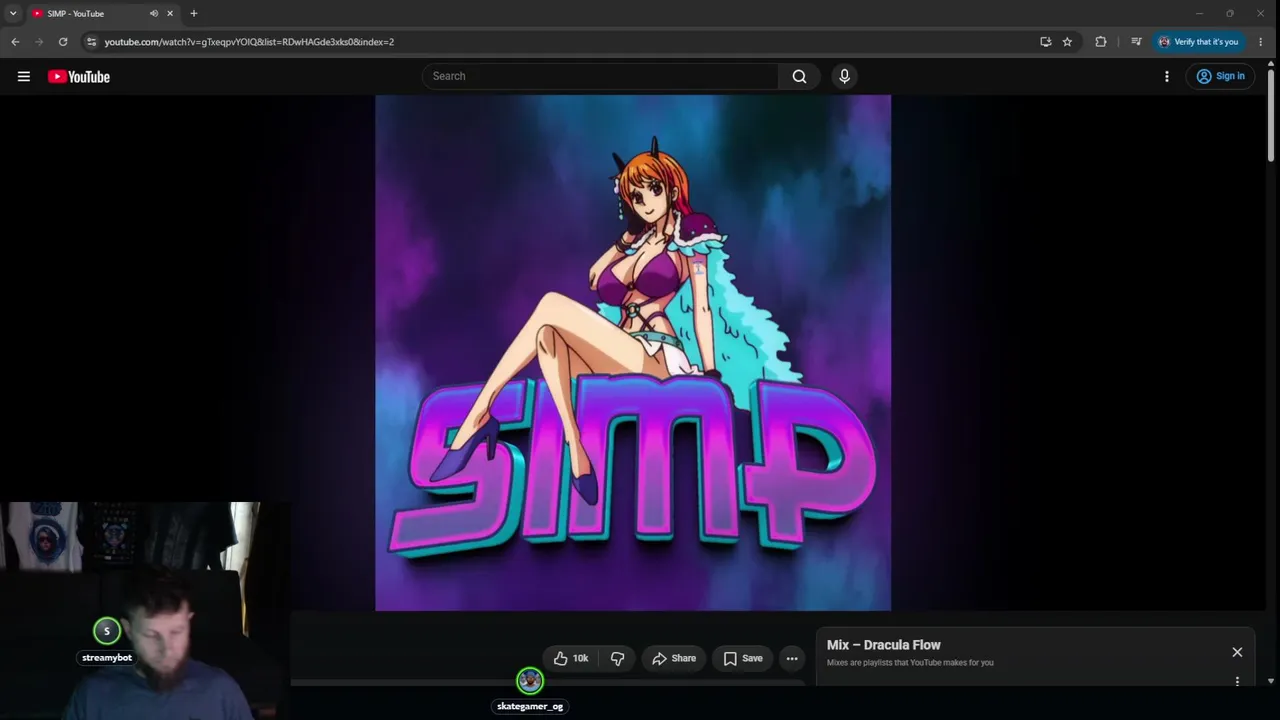
Task: Minimize the Chrome browser window
Action: [1199, 14]
